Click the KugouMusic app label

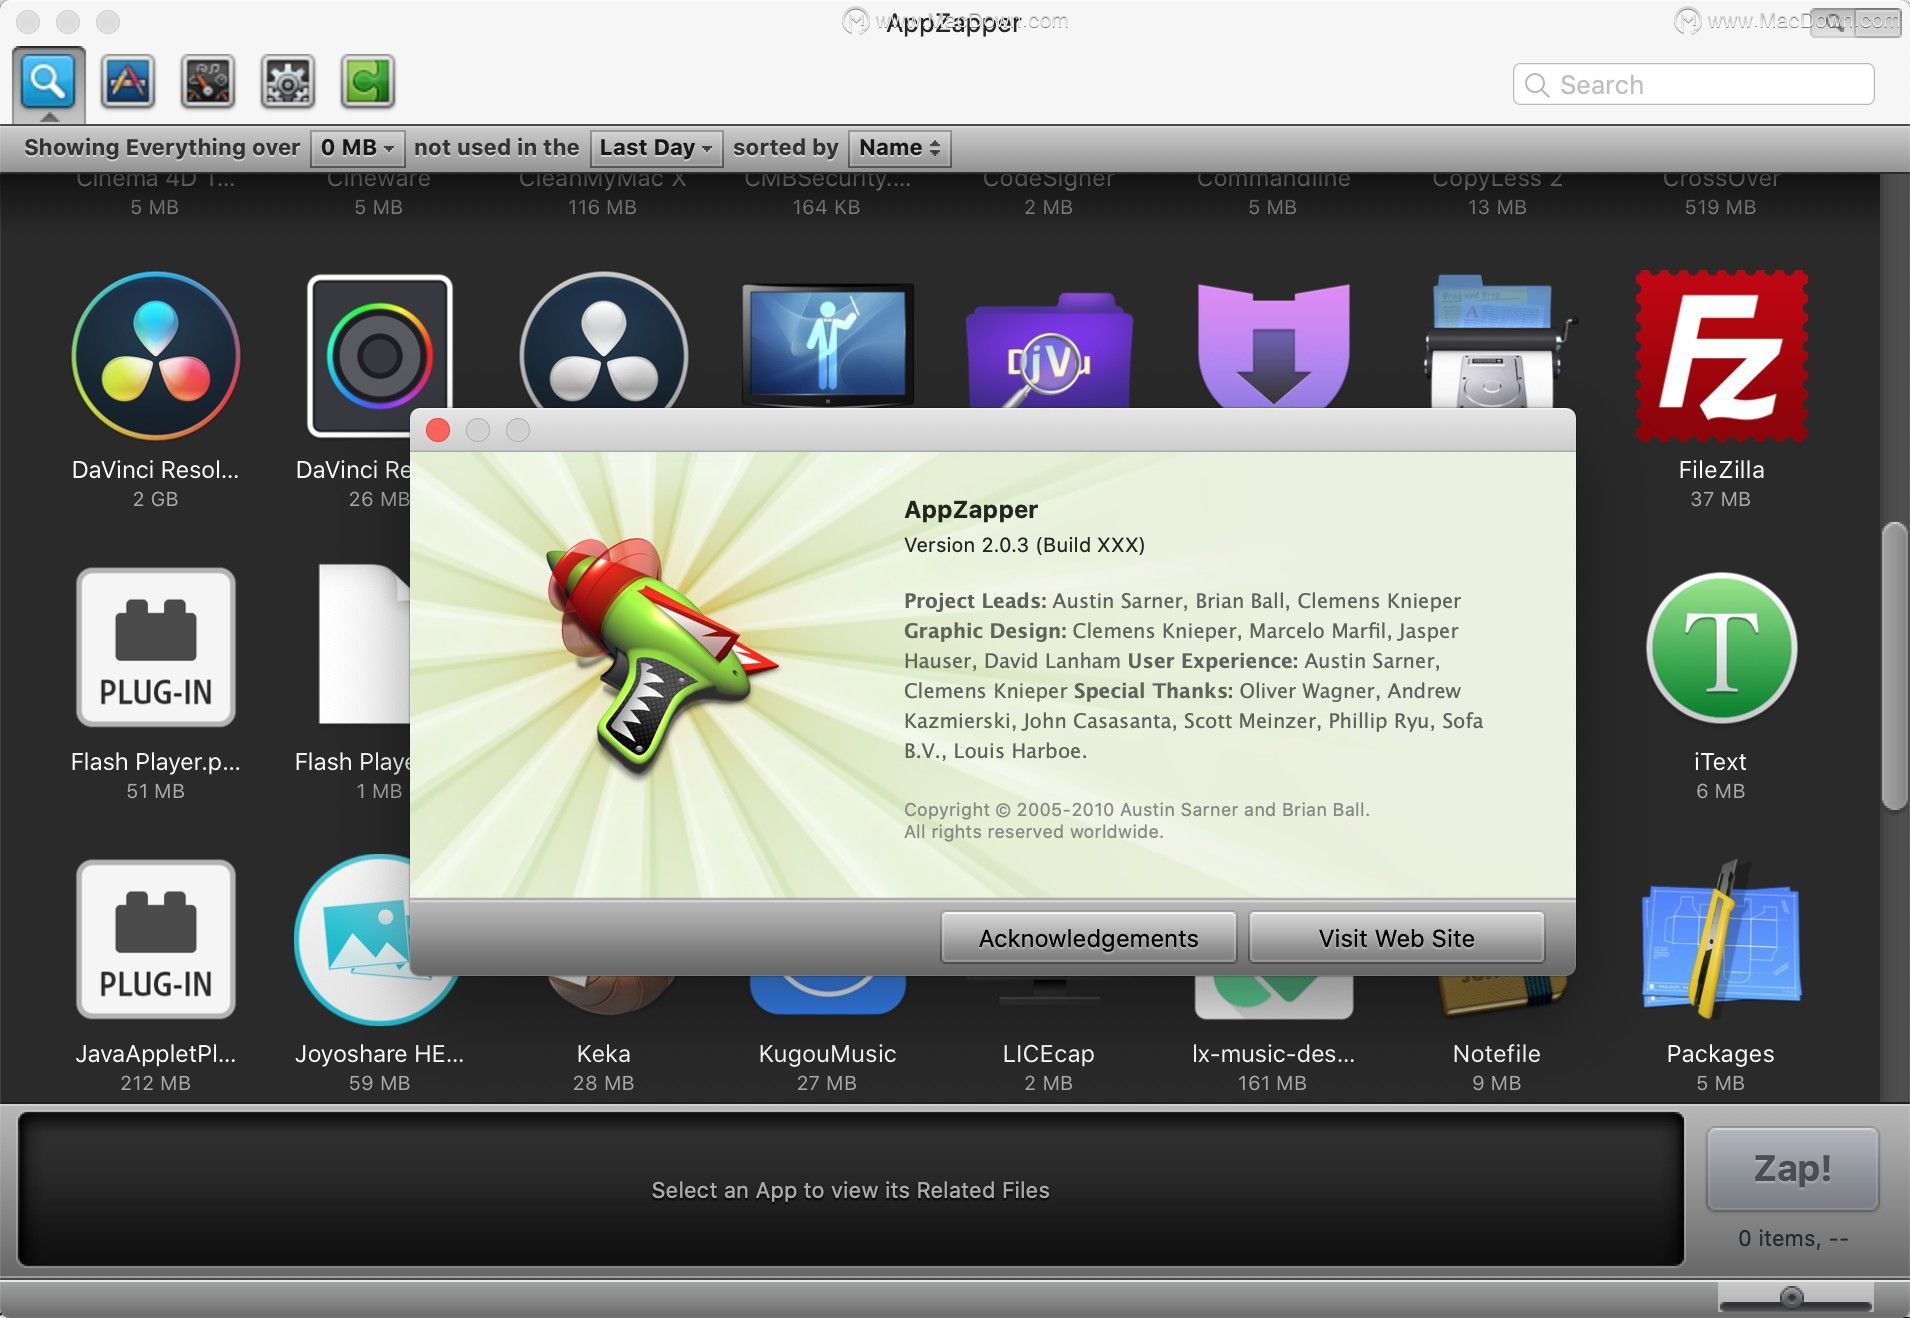pos(827,1053)
